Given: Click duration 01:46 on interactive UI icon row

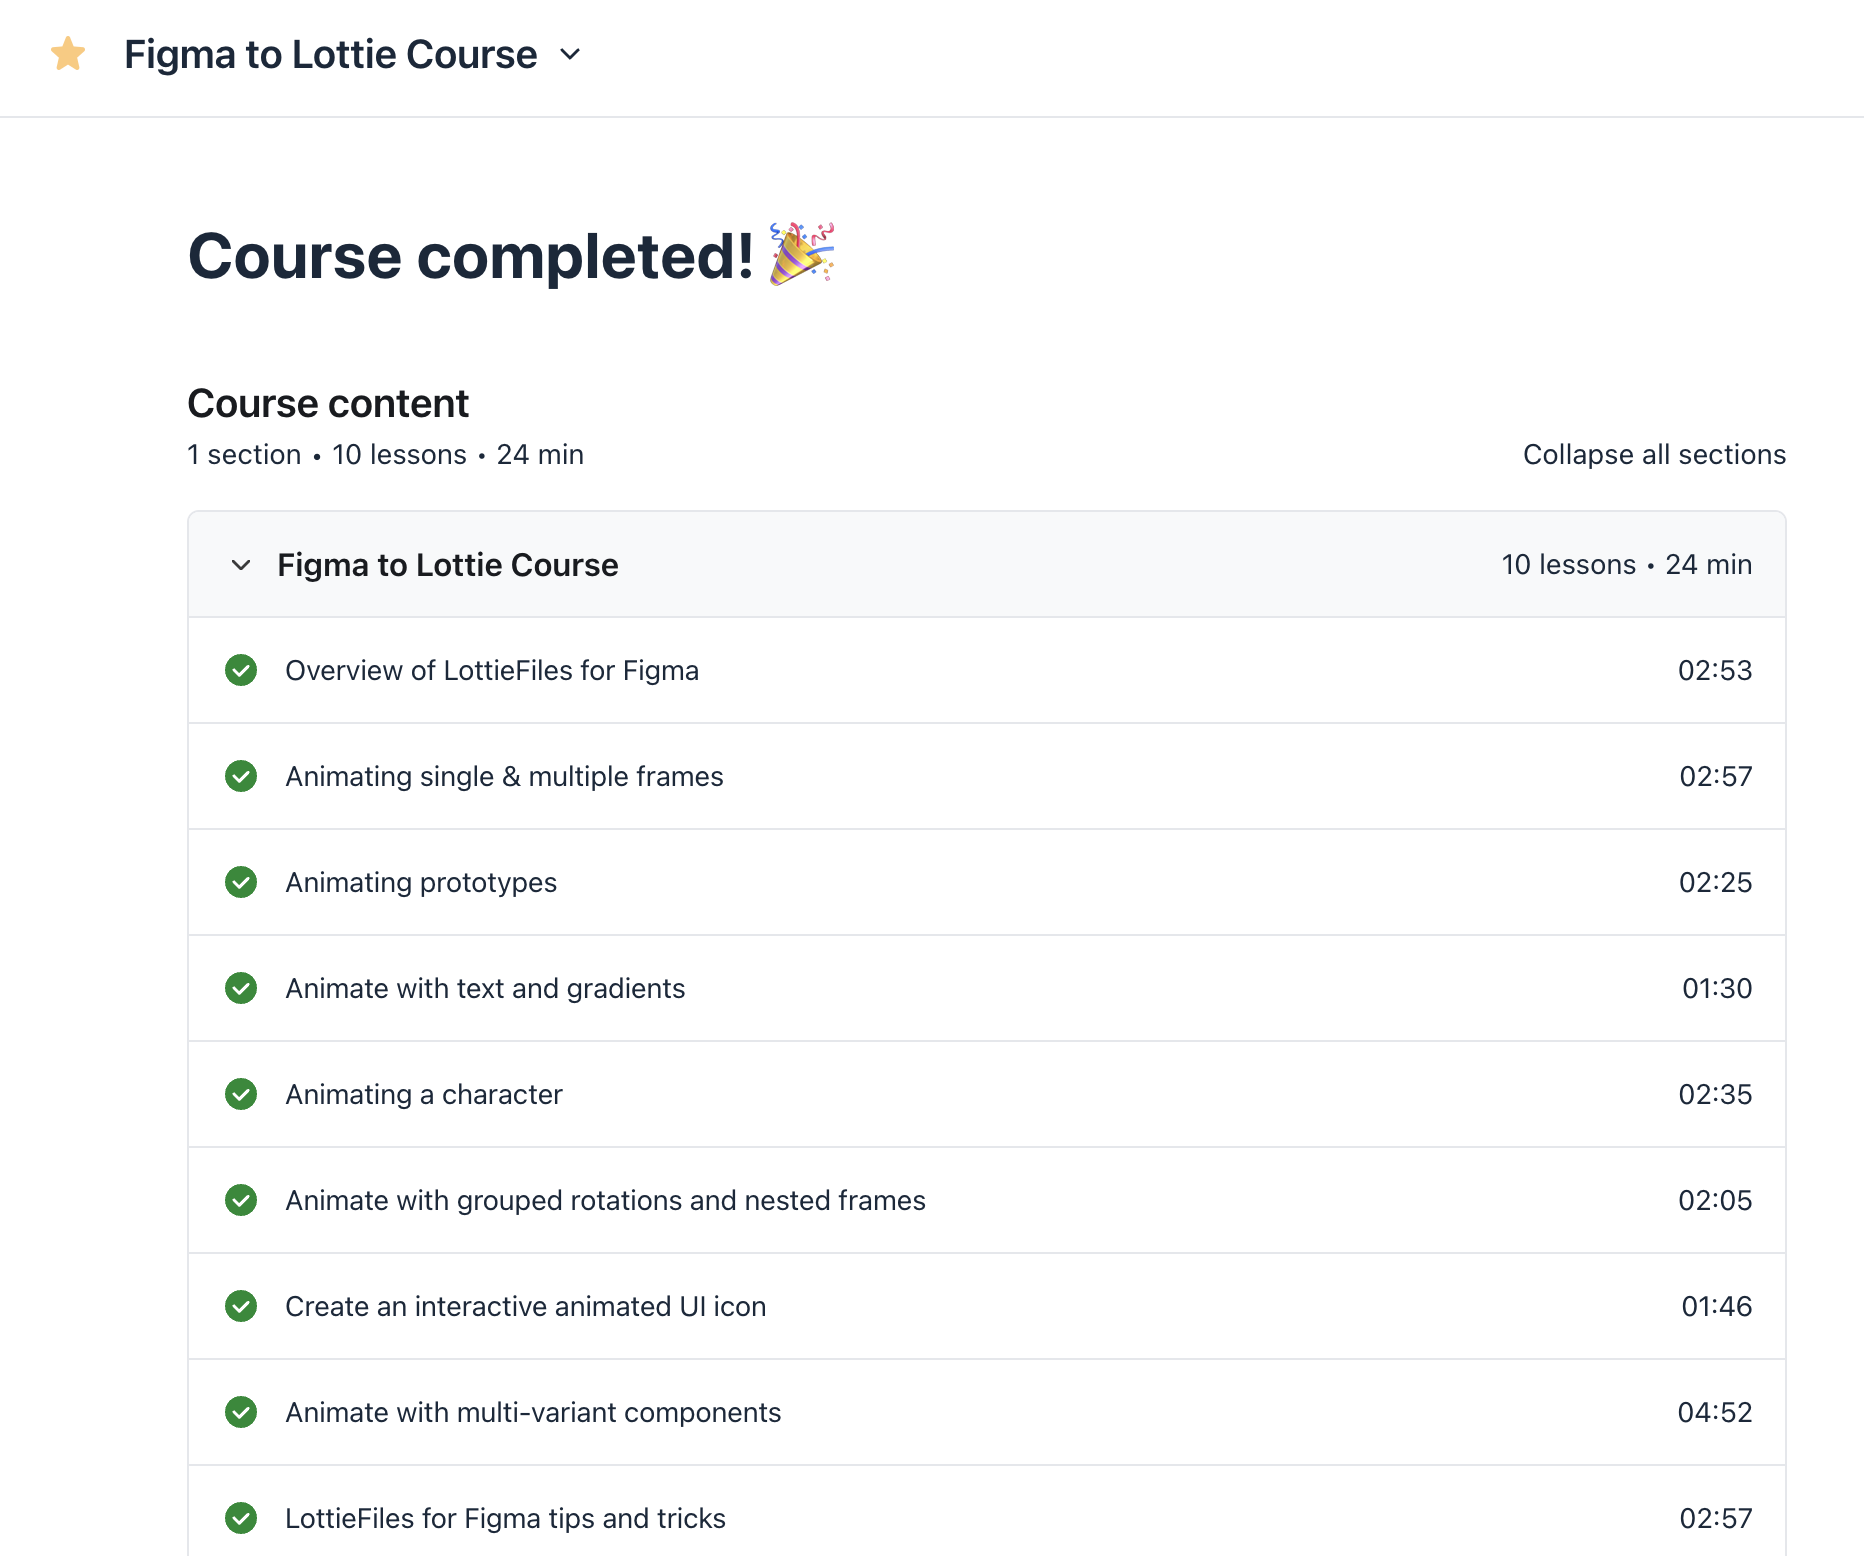Looking at the screenshot, I should pos(1717,1306).
